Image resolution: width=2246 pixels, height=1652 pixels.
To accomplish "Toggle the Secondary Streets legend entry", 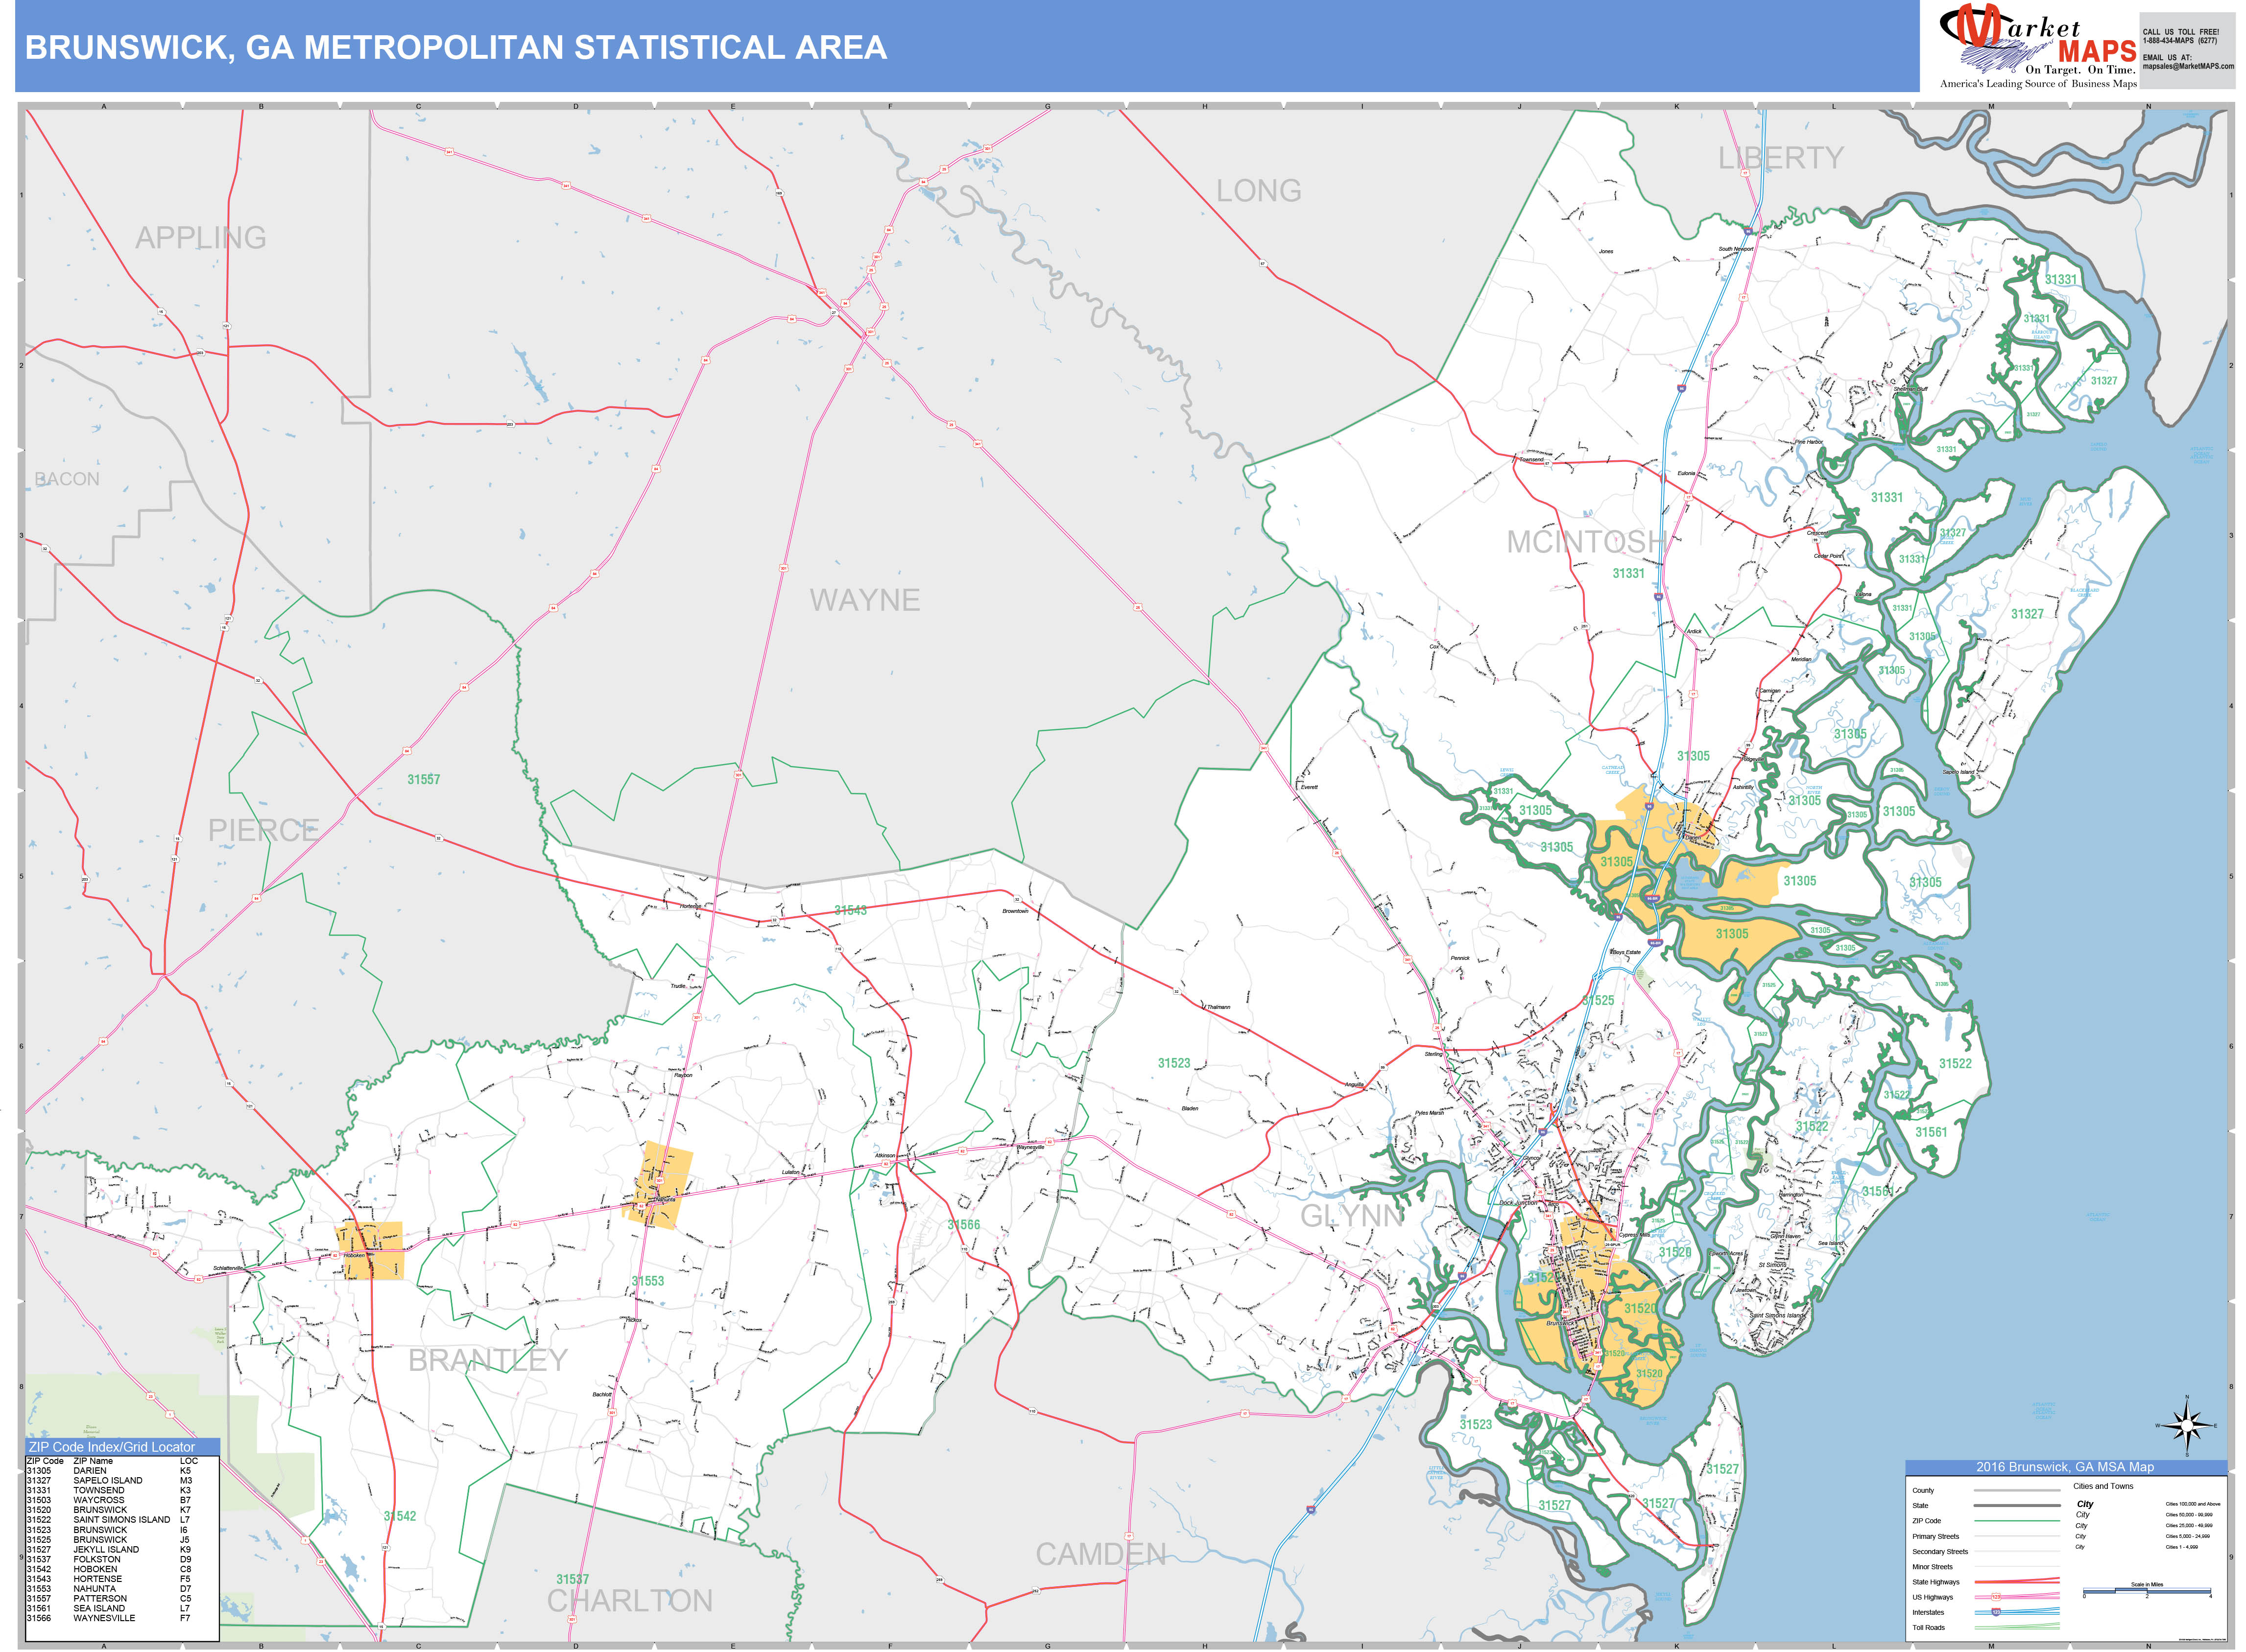I will click(1941, 1552).
